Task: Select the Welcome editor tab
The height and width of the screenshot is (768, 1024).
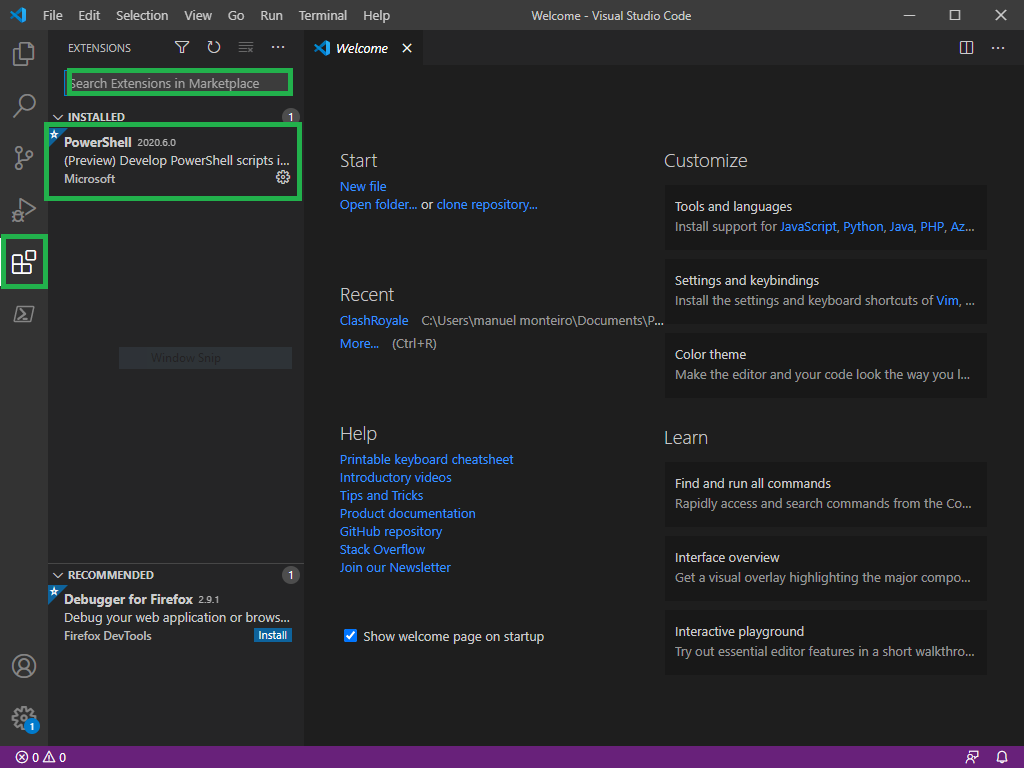Action: [363, 48]
